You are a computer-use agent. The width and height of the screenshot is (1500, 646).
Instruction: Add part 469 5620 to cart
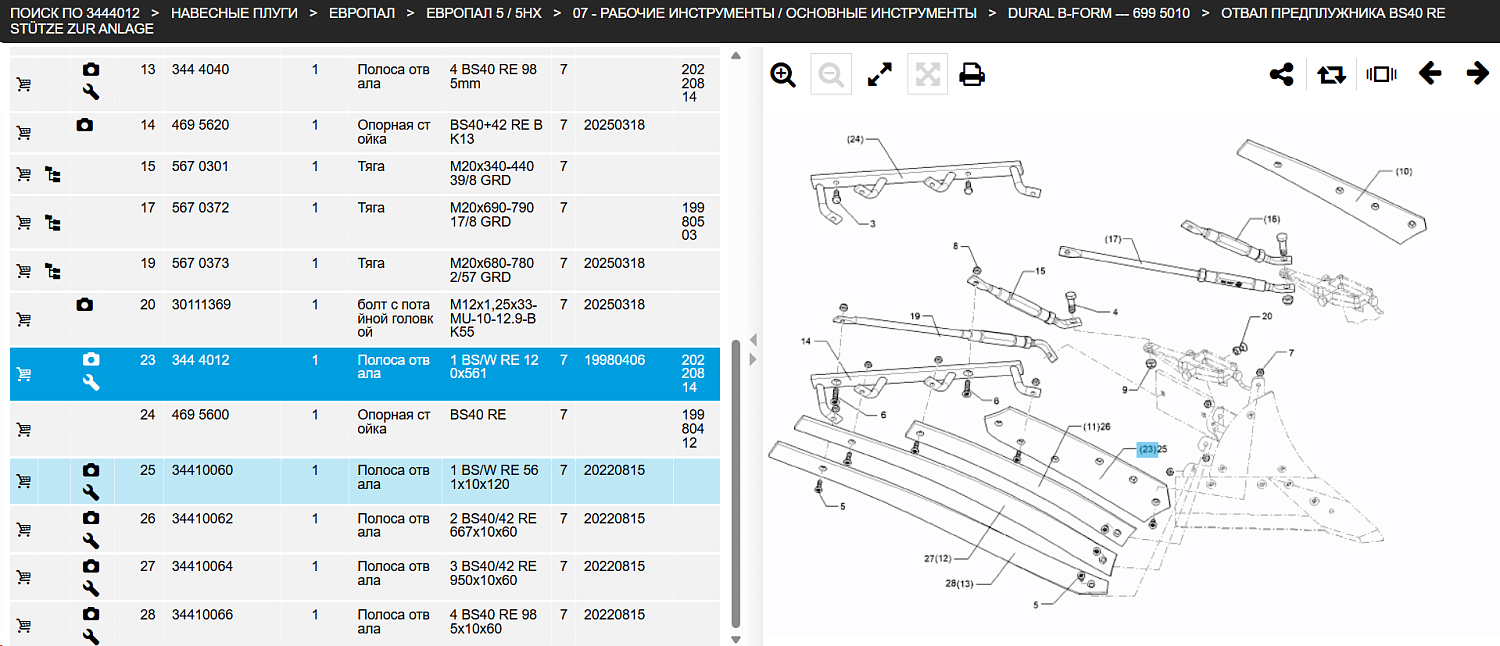click(24, 133)
